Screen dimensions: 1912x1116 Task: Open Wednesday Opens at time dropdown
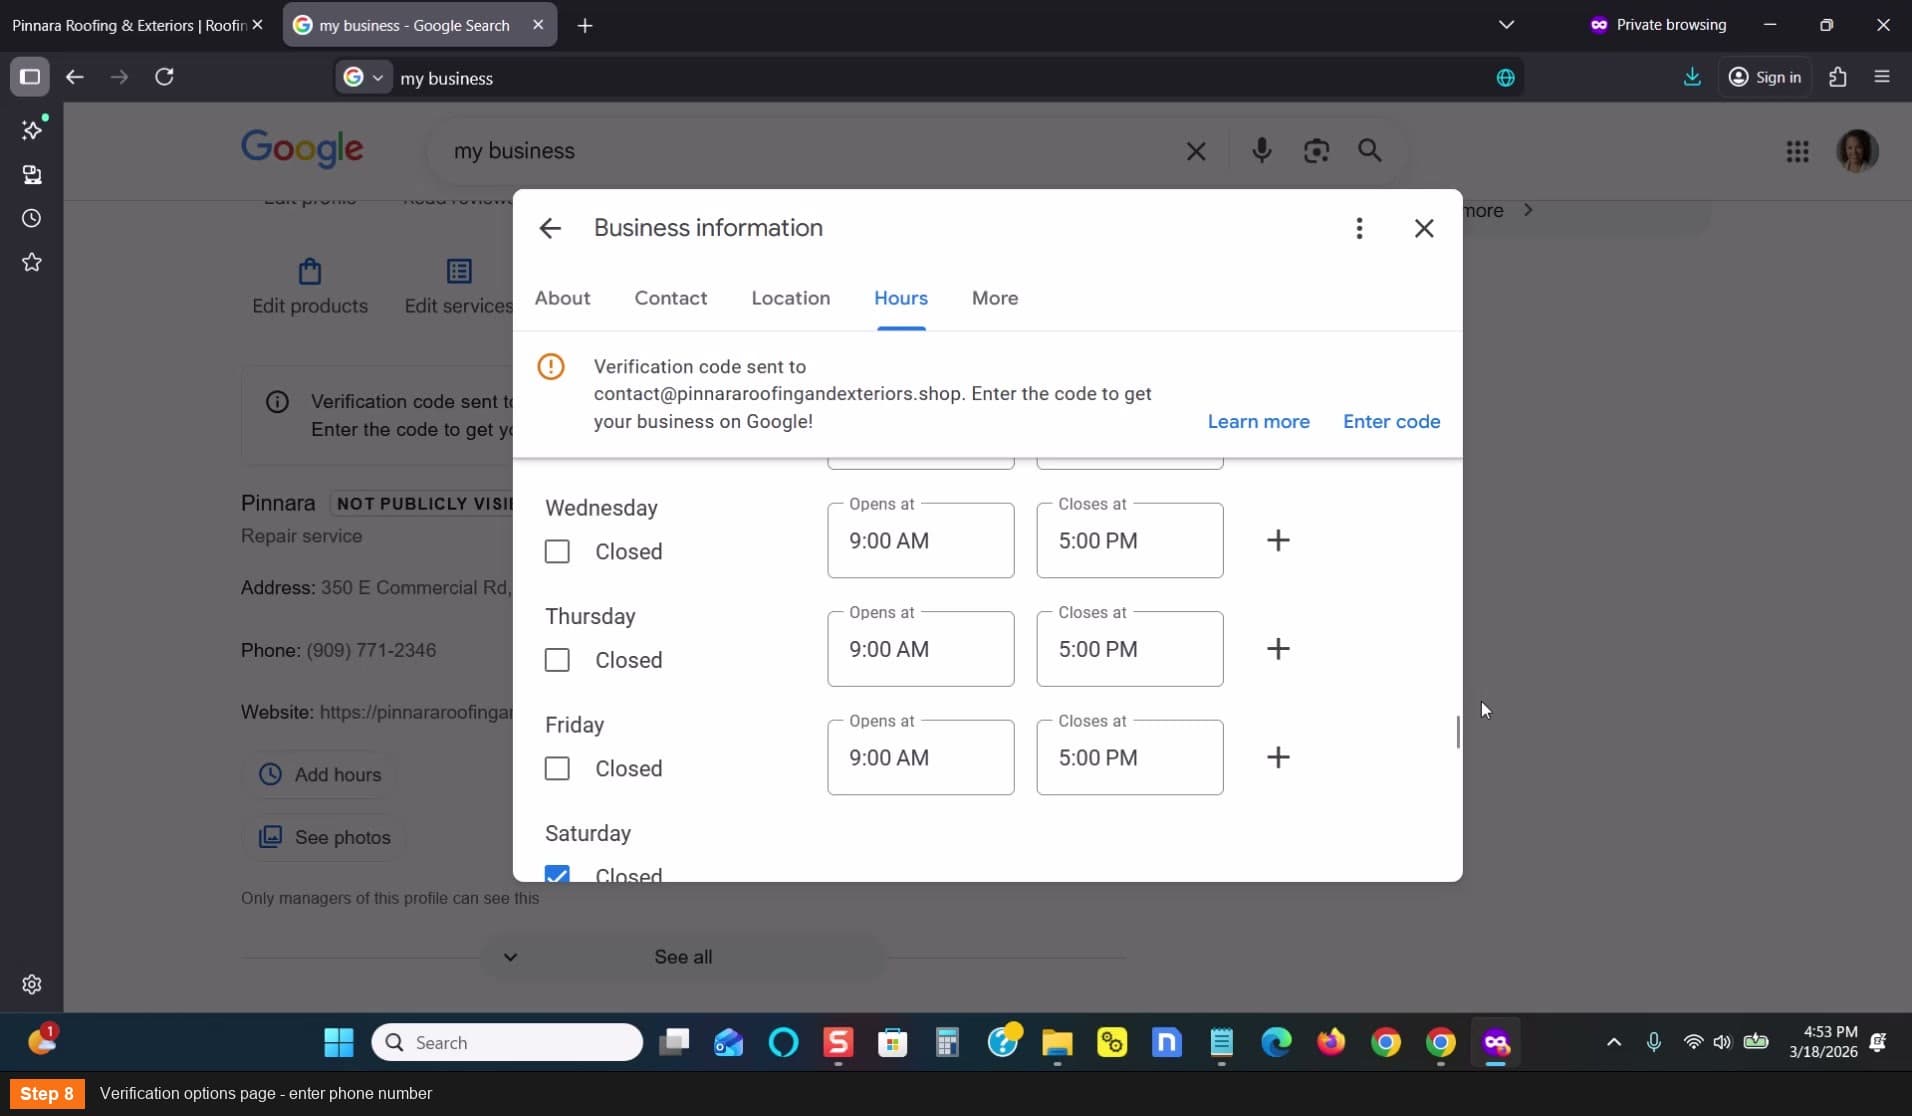pyautogui.click(x=921, y=540)
